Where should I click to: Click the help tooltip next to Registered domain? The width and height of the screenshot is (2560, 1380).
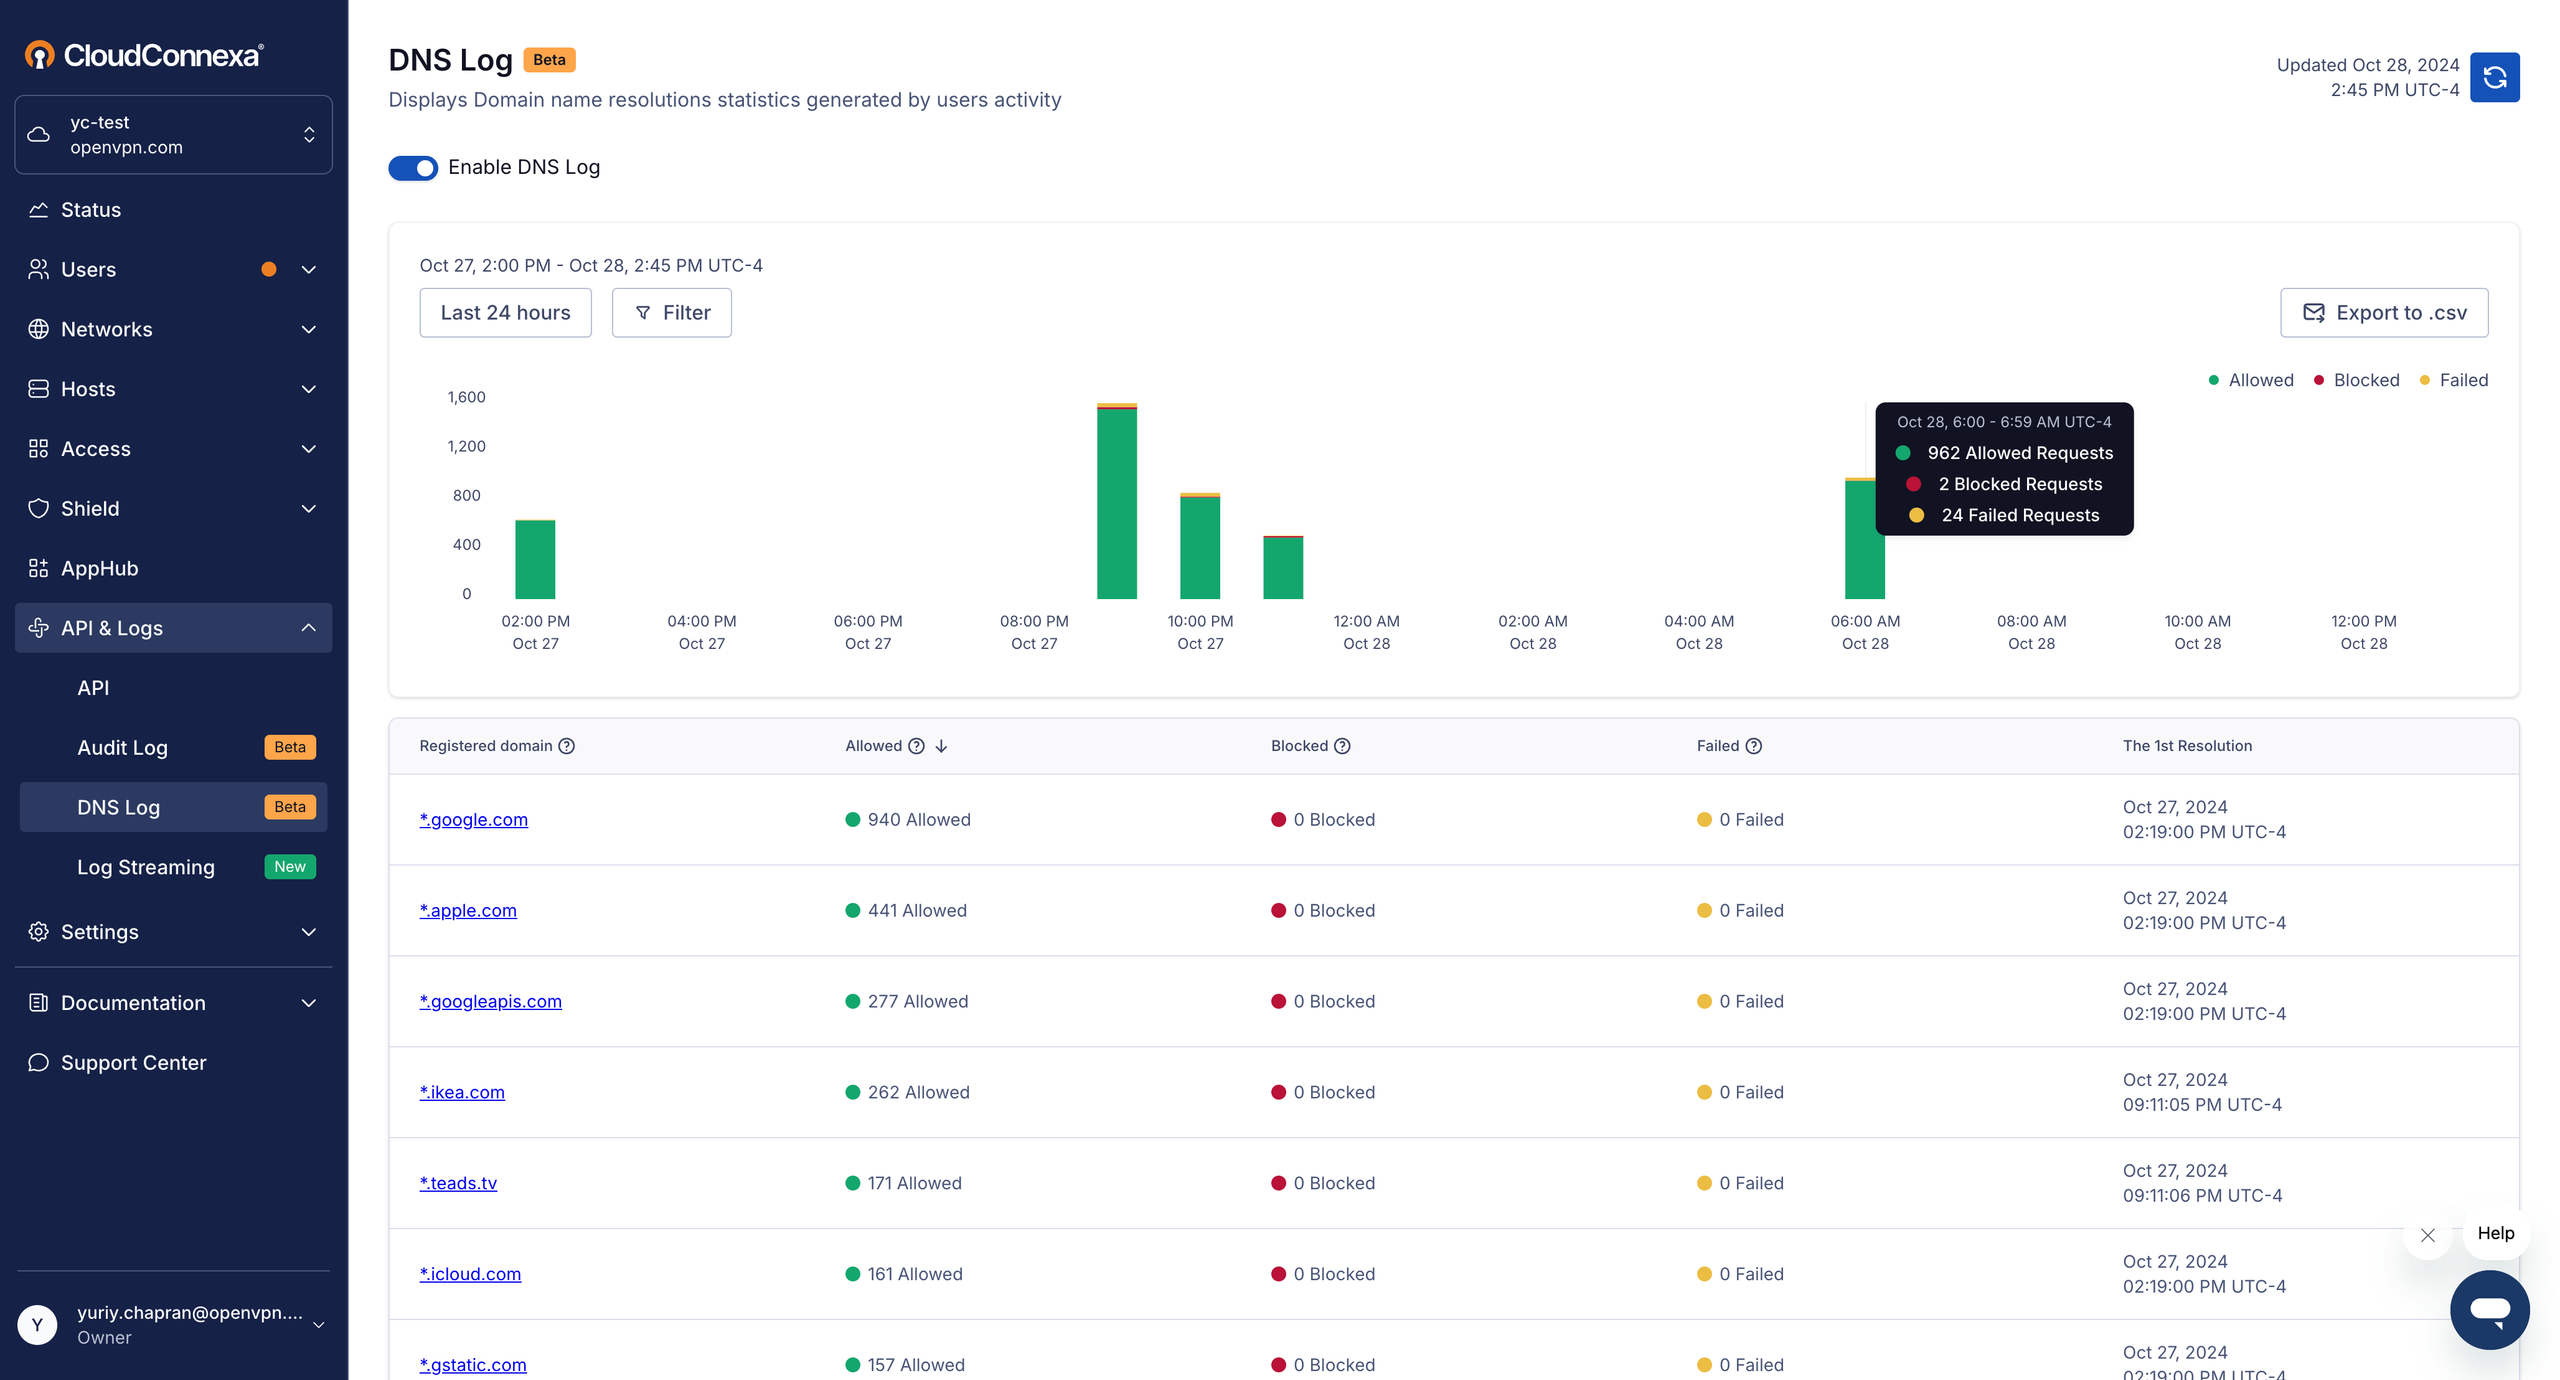(x=567, y=746)
